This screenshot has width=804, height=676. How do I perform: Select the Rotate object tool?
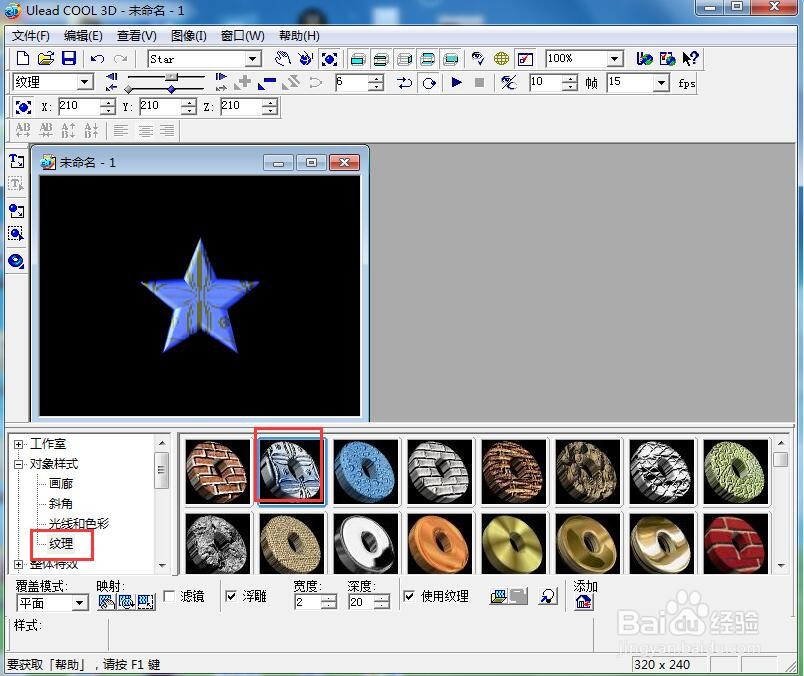[x=306, y=59]
